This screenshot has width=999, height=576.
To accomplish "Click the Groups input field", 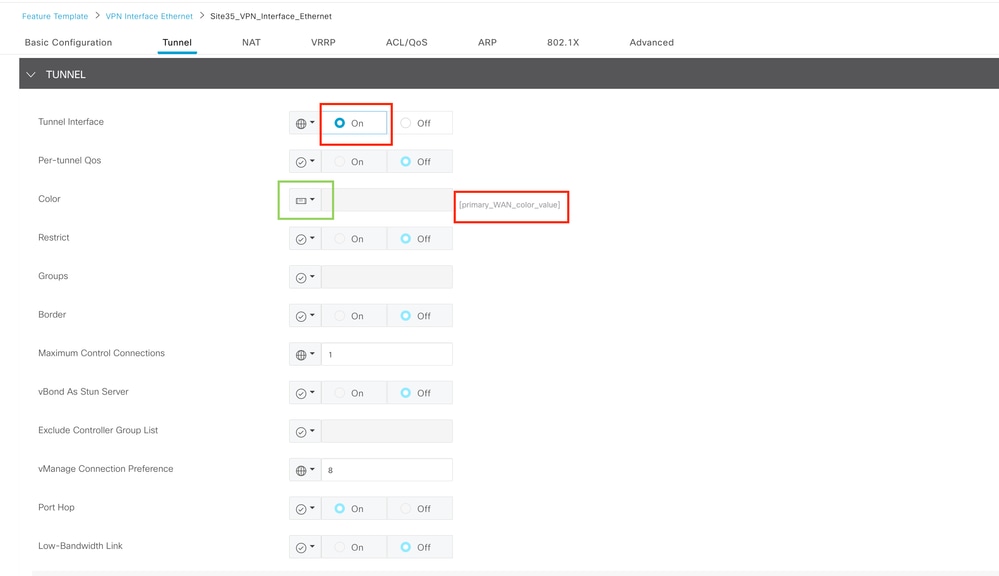I will click(387, 277).
